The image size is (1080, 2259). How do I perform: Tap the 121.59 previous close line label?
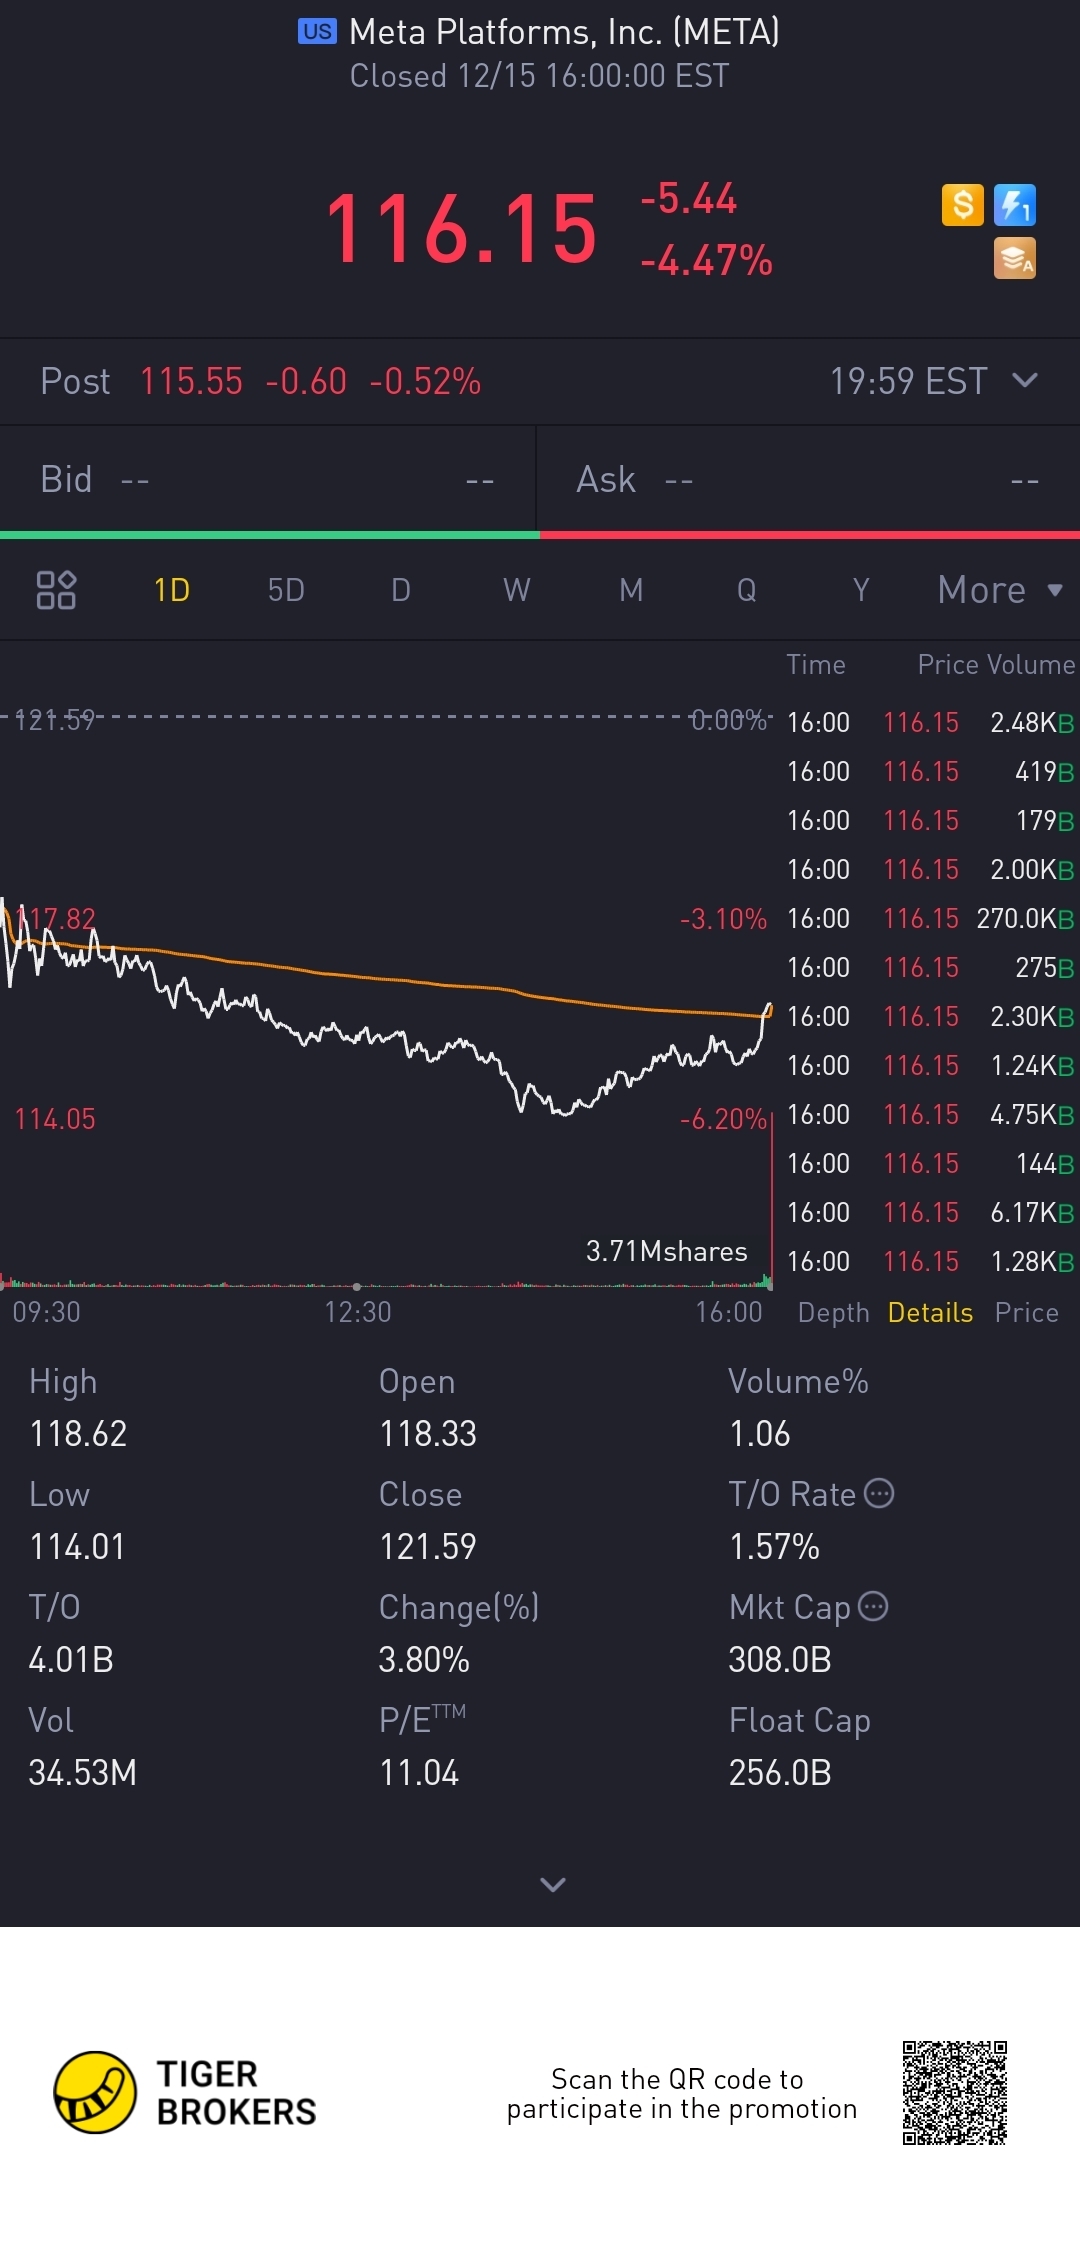click(x=54, y=719)
